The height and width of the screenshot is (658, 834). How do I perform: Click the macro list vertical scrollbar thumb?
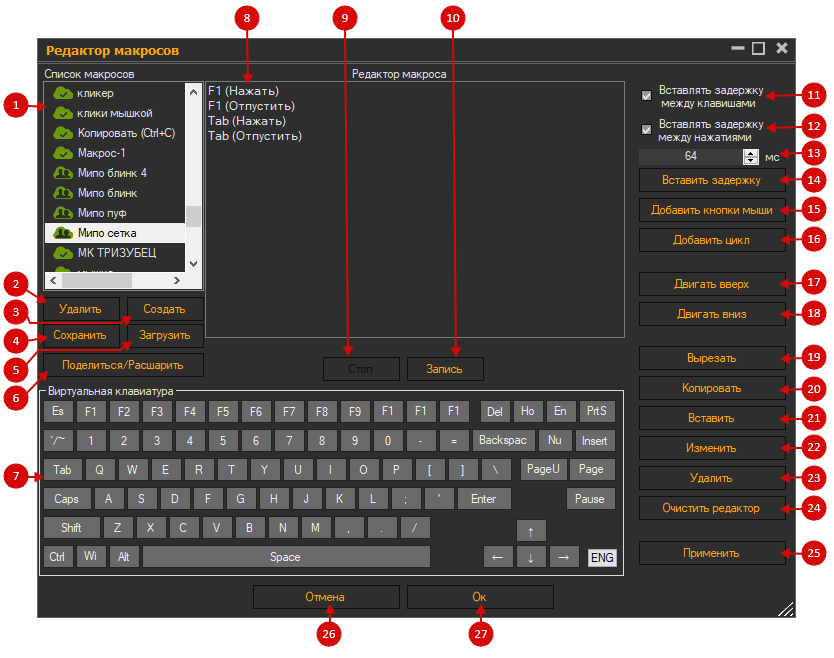point(193,216)
